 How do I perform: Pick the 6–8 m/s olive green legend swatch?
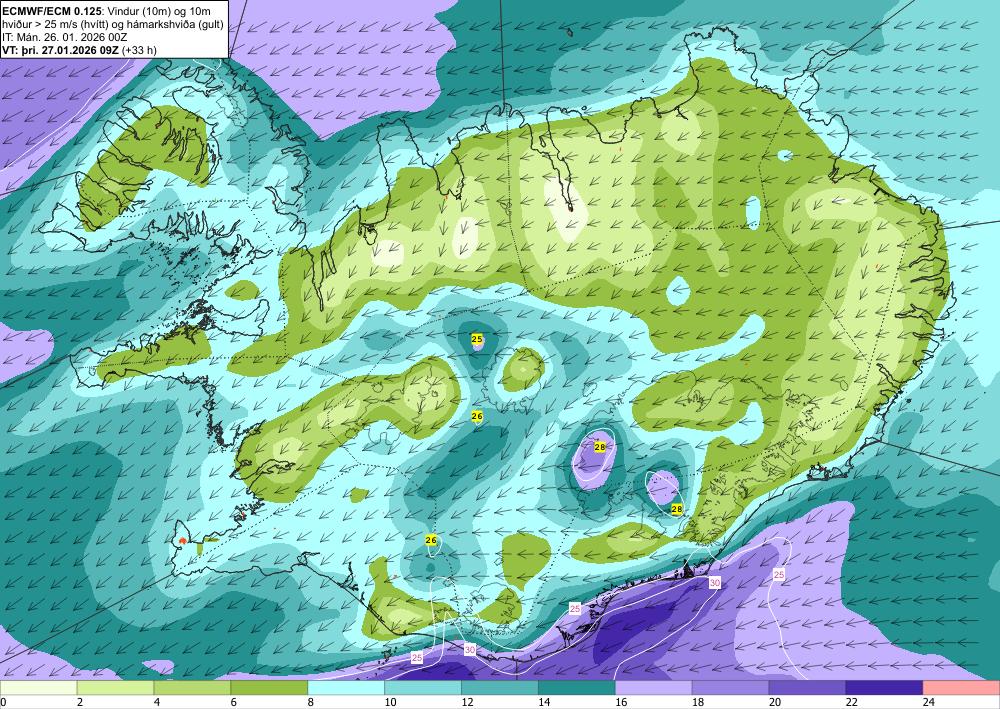pos(269,688)
